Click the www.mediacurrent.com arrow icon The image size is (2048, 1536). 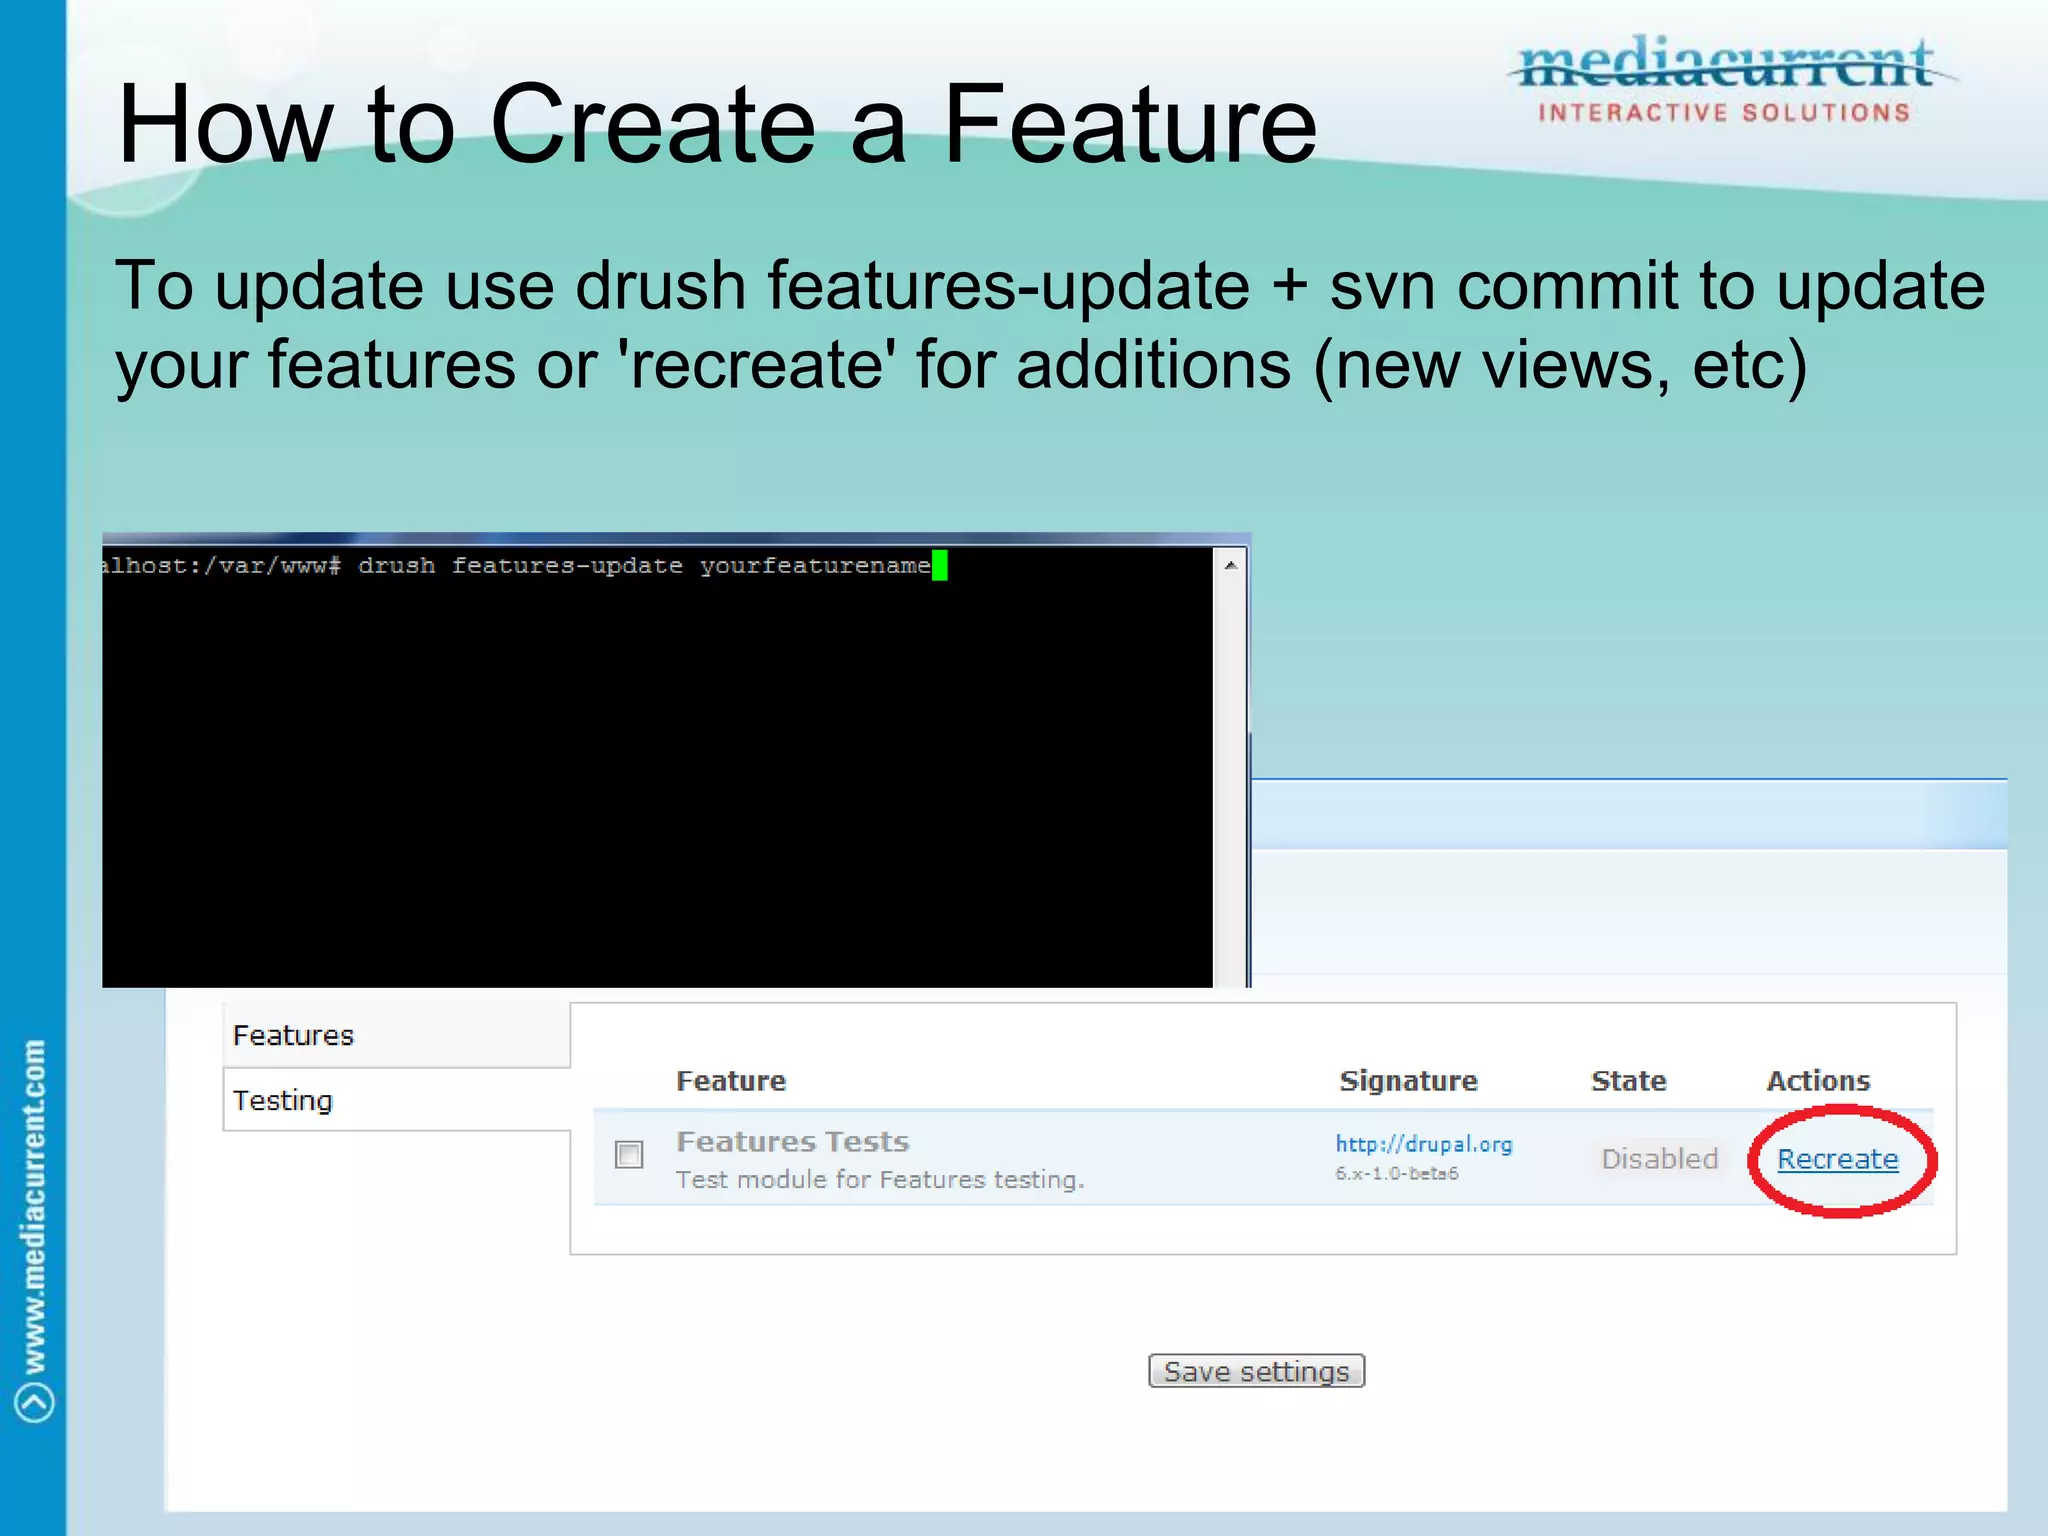[35, 1401]
